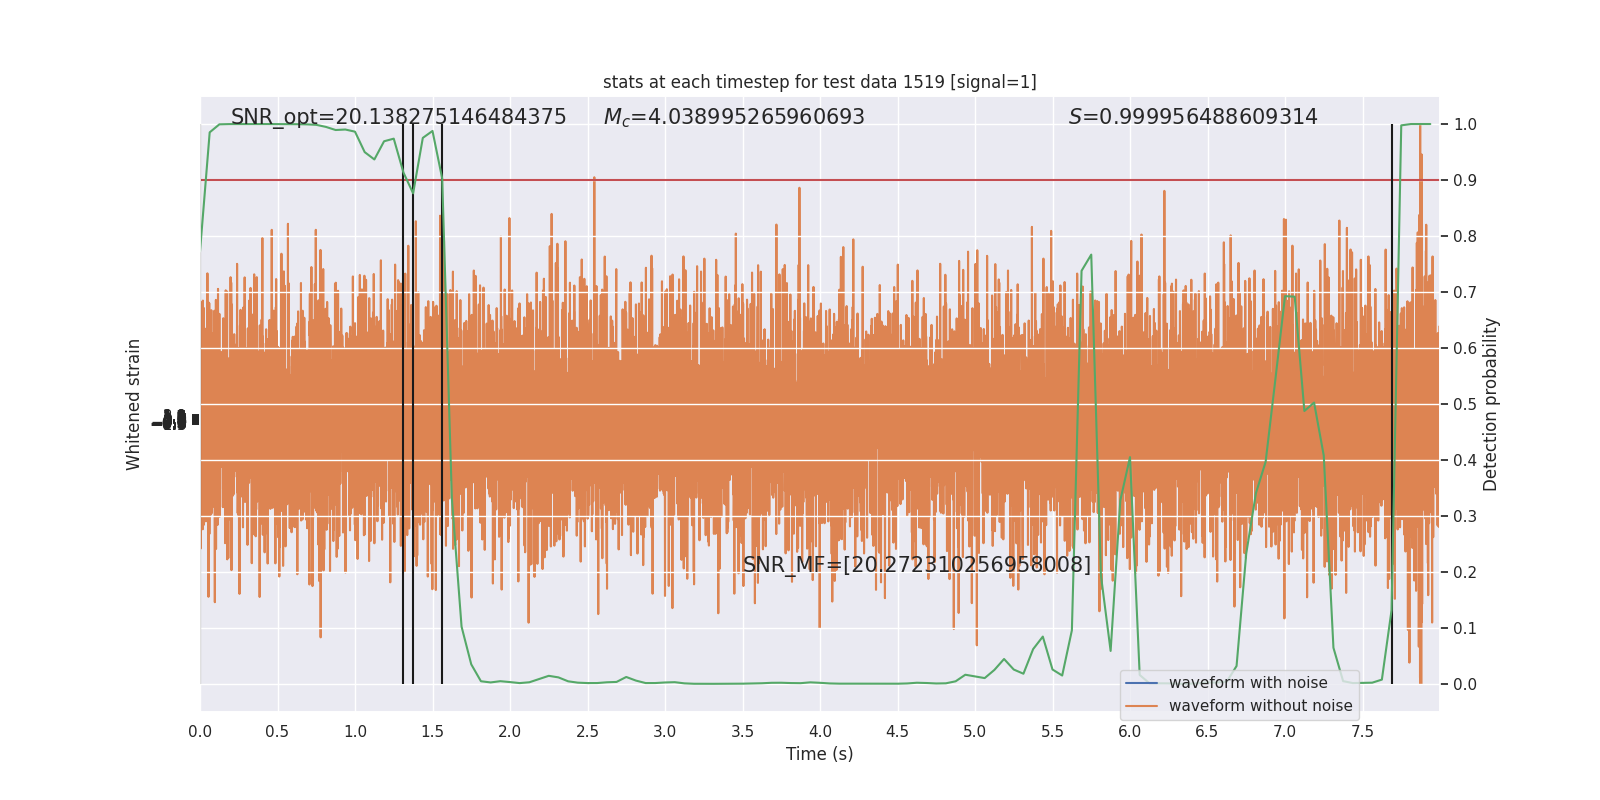Click the 5.0 tick on the time axis

point(975,732)
